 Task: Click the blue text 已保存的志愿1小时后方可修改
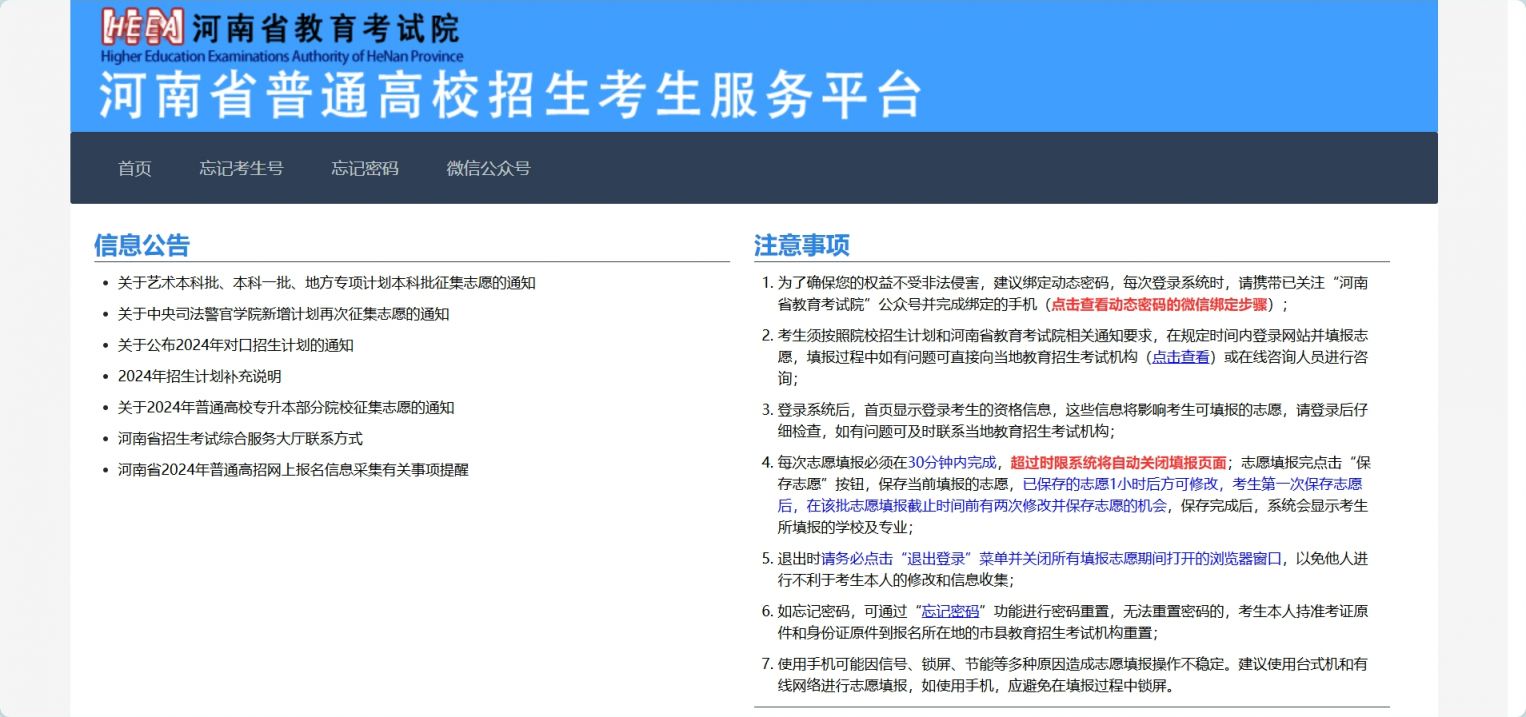click(x=1121, y=484)
